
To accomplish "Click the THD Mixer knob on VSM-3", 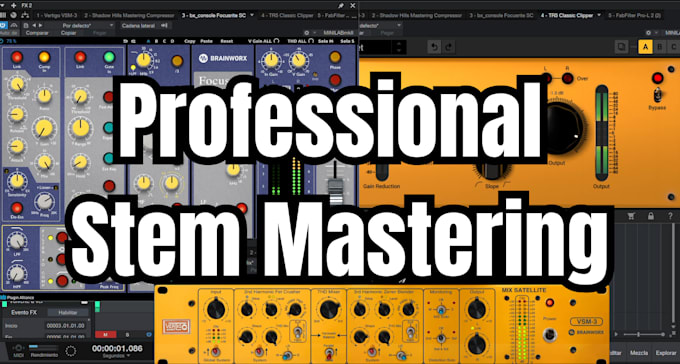I will 329,310.
